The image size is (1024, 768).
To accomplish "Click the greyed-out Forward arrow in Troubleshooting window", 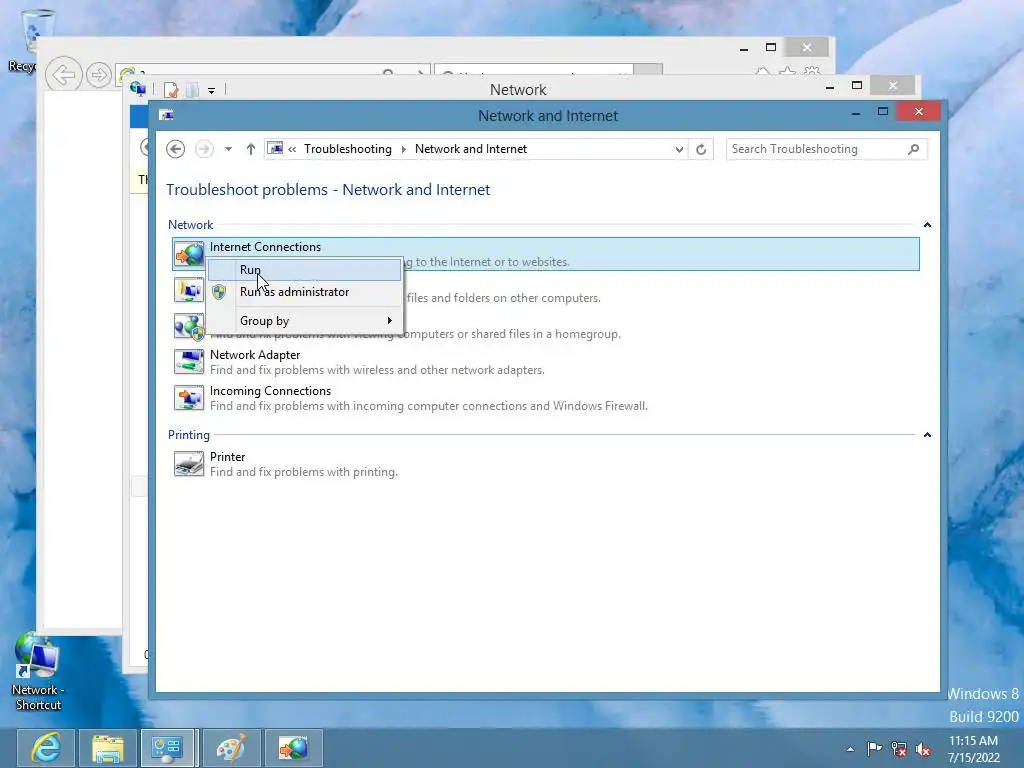I will tap(204, 149).
